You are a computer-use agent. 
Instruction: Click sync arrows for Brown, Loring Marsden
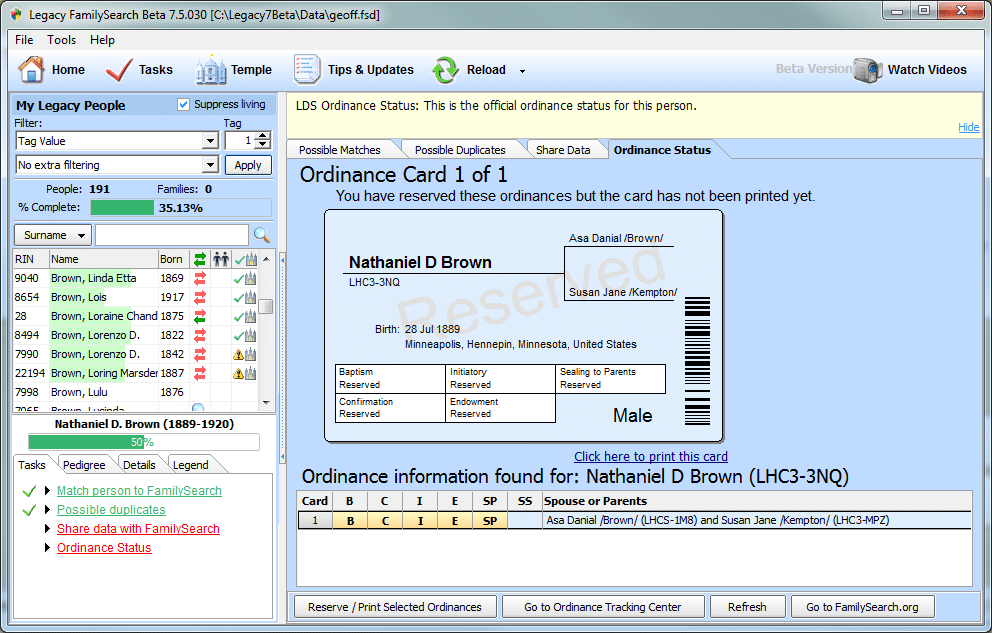pos(200,373)
